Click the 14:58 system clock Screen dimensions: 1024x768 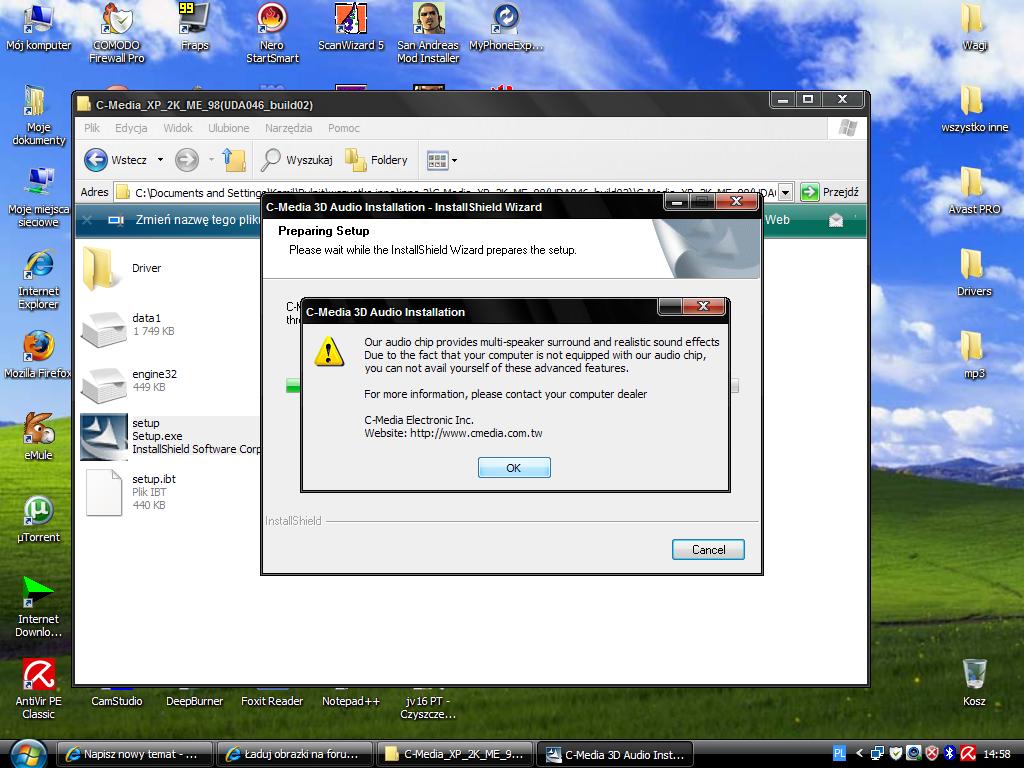click(997, 754)
